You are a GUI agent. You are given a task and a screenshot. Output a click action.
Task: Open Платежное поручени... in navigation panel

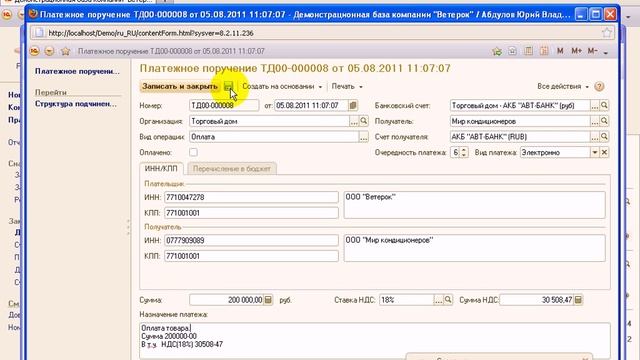point(78,71)
